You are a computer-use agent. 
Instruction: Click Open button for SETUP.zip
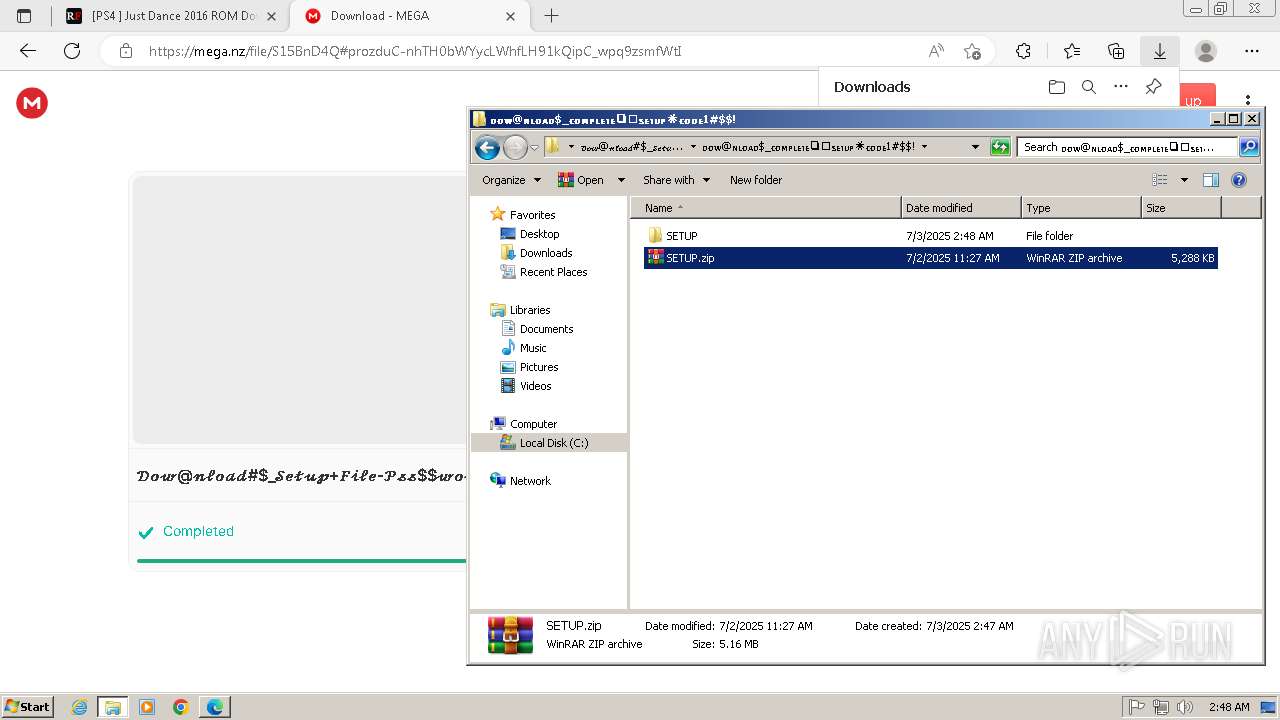pos(582,180)
